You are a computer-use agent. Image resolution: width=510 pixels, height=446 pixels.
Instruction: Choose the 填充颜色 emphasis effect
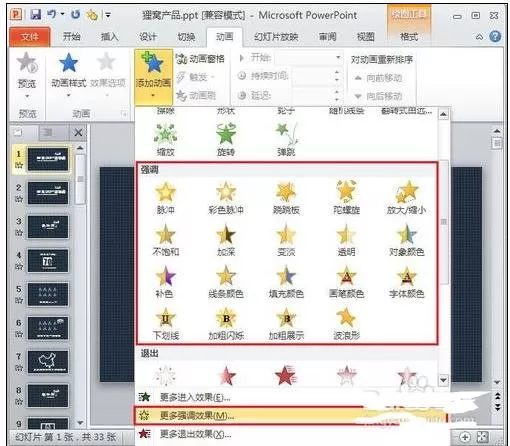(286, 282)
